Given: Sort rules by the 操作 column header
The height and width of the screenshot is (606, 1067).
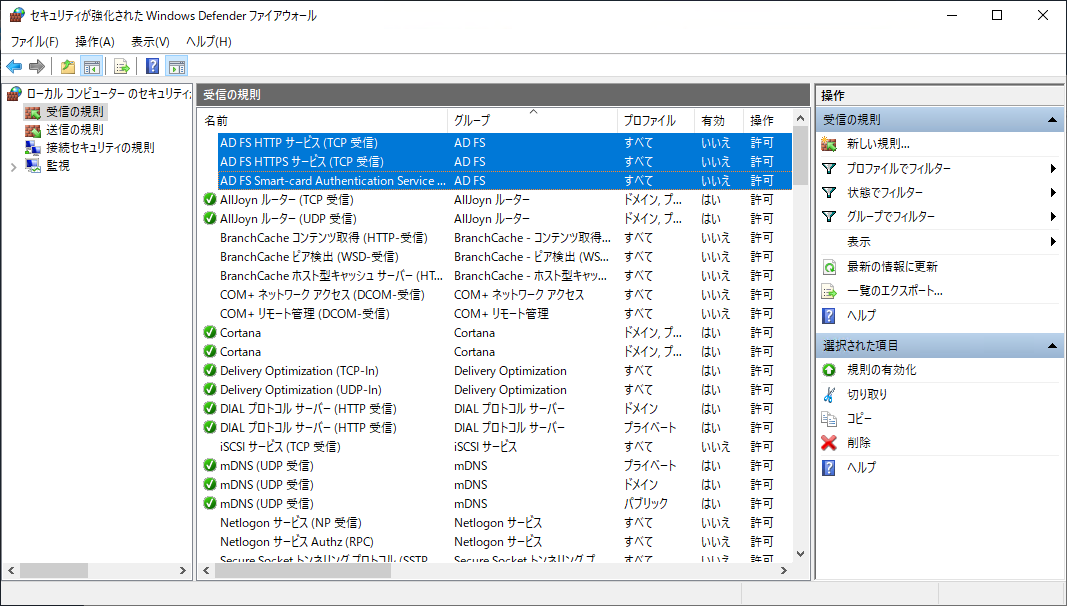Looking at the screenshot, I should tap(768, 120).
